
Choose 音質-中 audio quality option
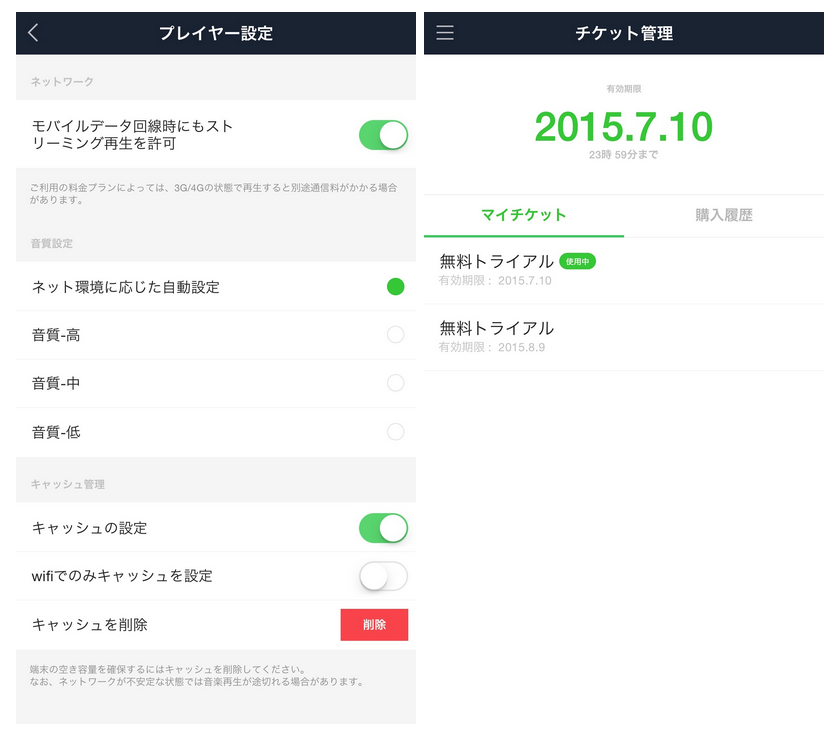coord(395,383)
